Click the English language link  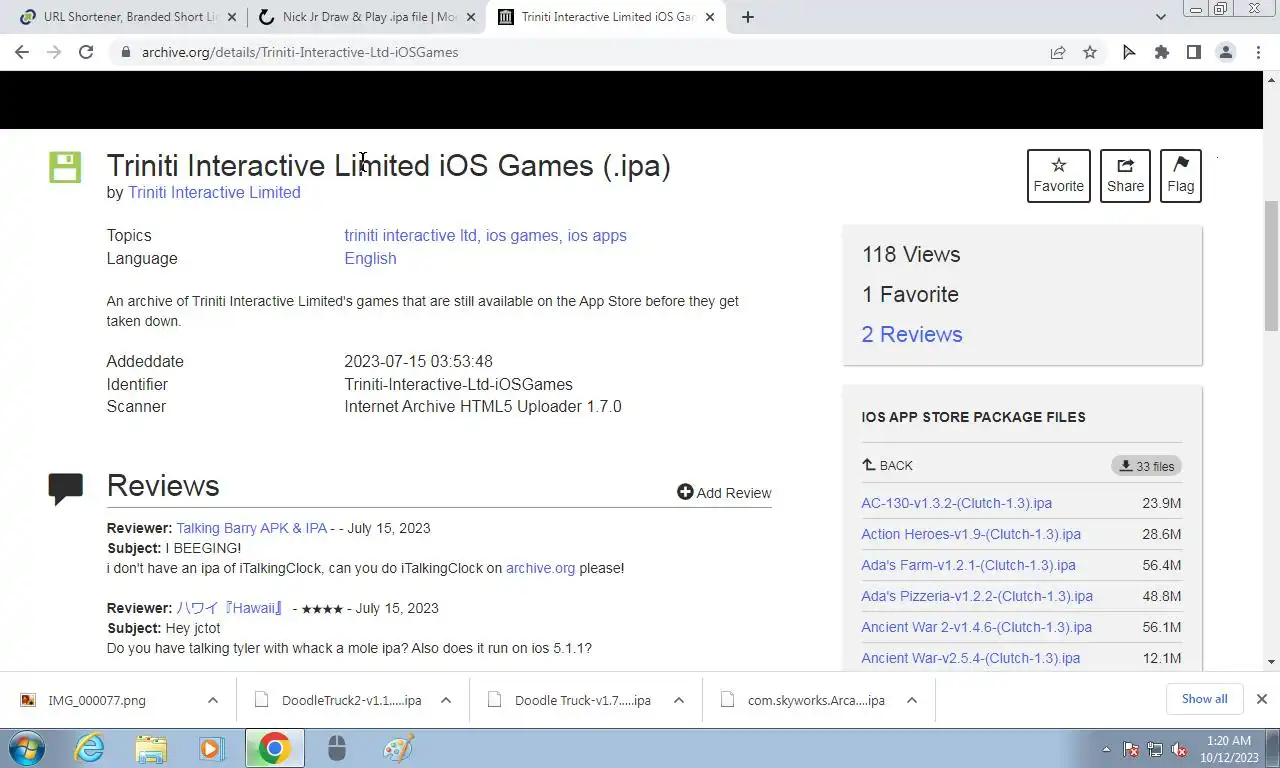point(370,258)
